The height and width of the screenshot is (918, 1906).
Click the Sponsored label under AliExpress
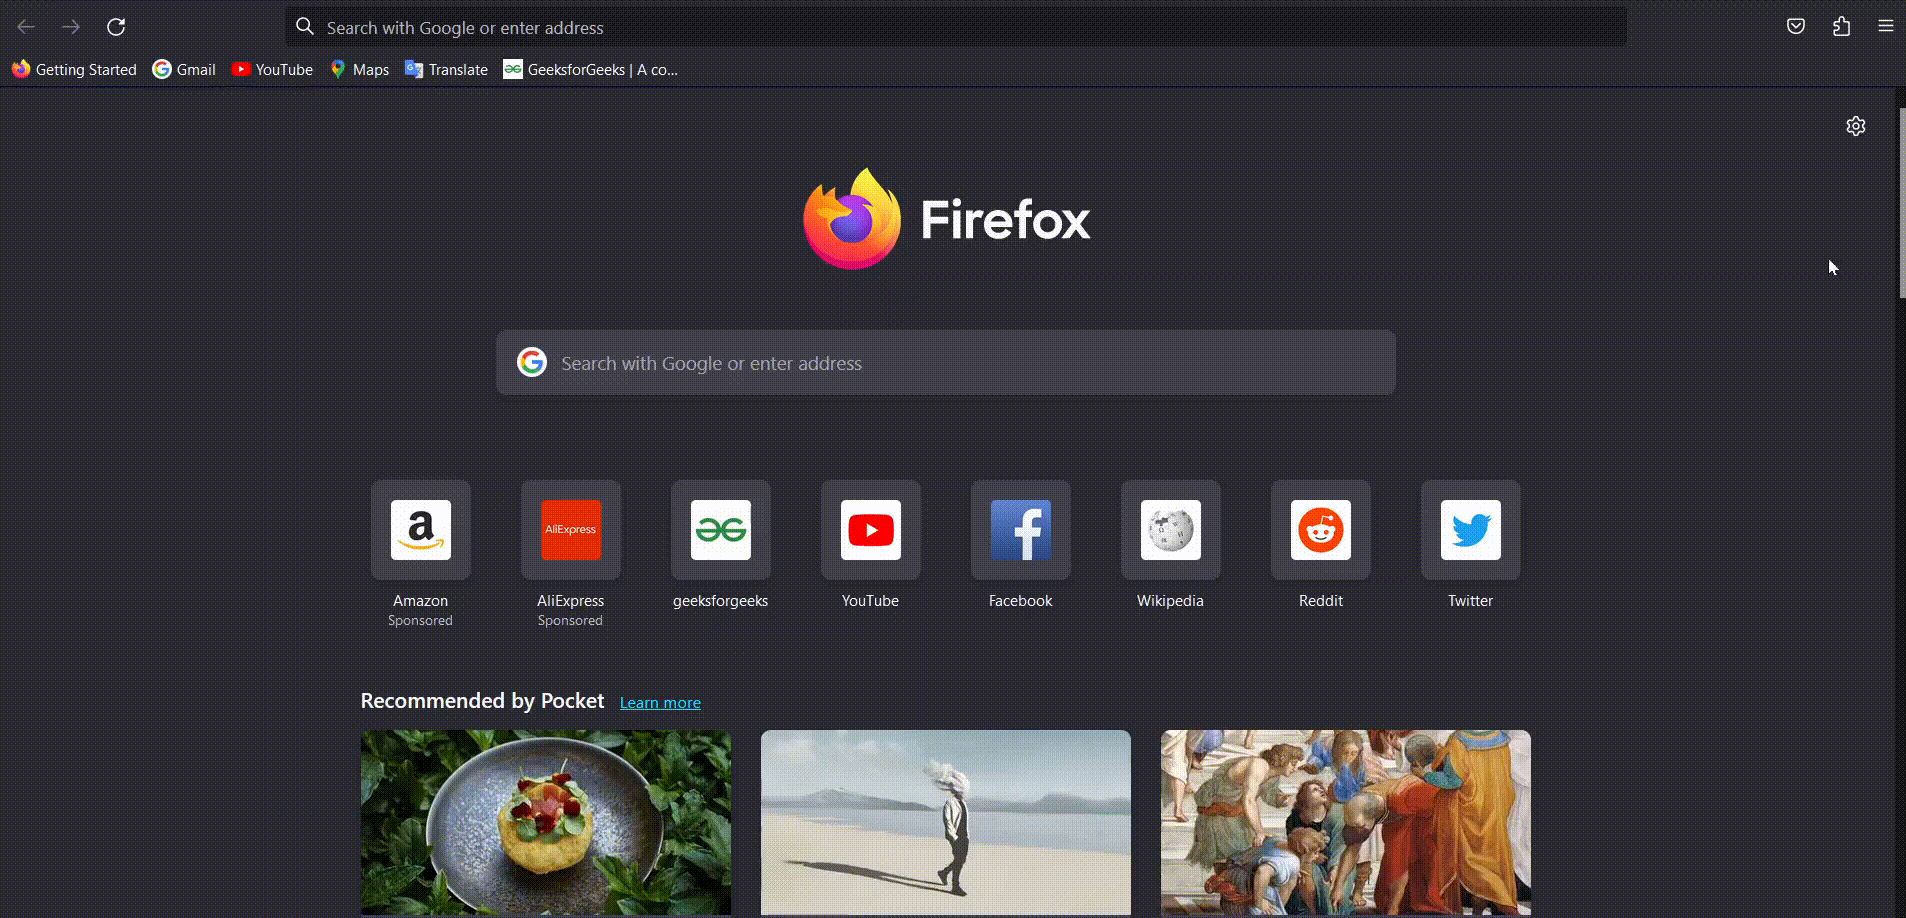click(570, 621)
